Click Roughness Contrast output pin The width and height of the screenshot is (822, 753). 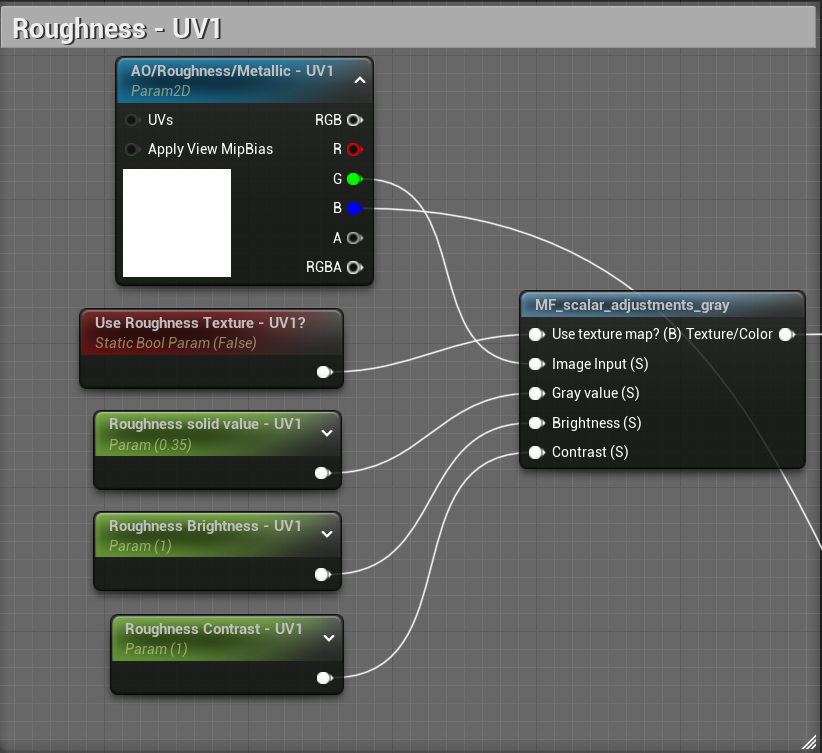[x=325, y=677]
